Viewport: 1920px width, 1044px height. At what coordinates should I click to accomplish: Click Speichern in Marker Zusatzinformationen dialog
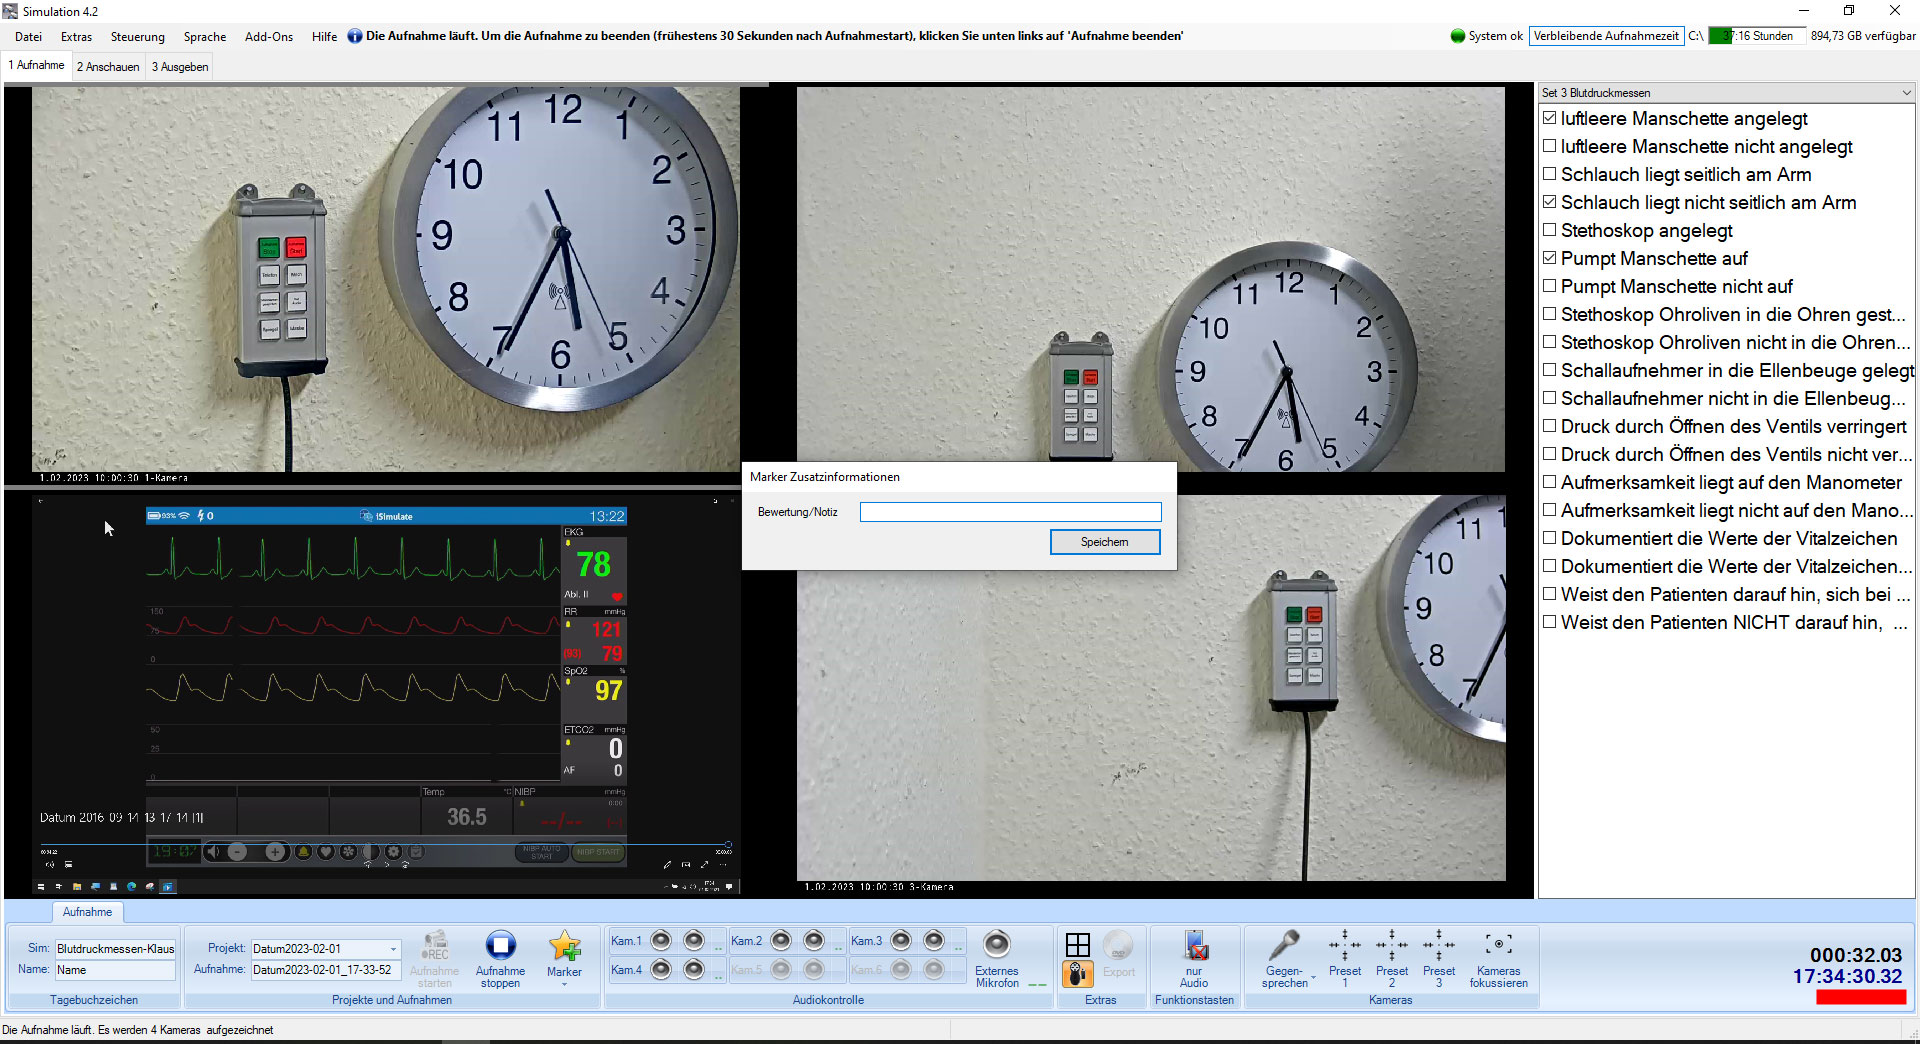(1105, 542)
